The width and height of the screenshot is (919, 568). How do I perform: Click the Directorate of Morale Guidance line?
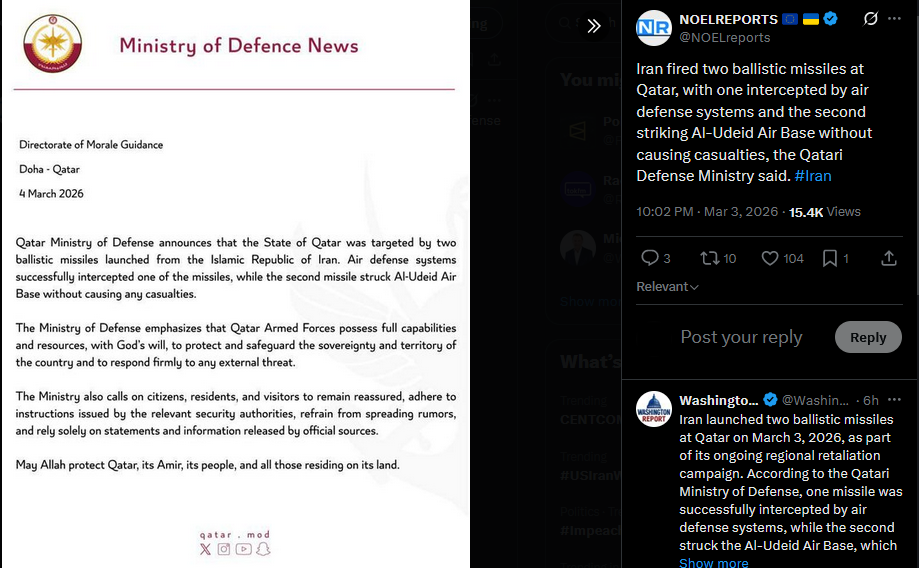pyautogui.click(x=91, y=145)
